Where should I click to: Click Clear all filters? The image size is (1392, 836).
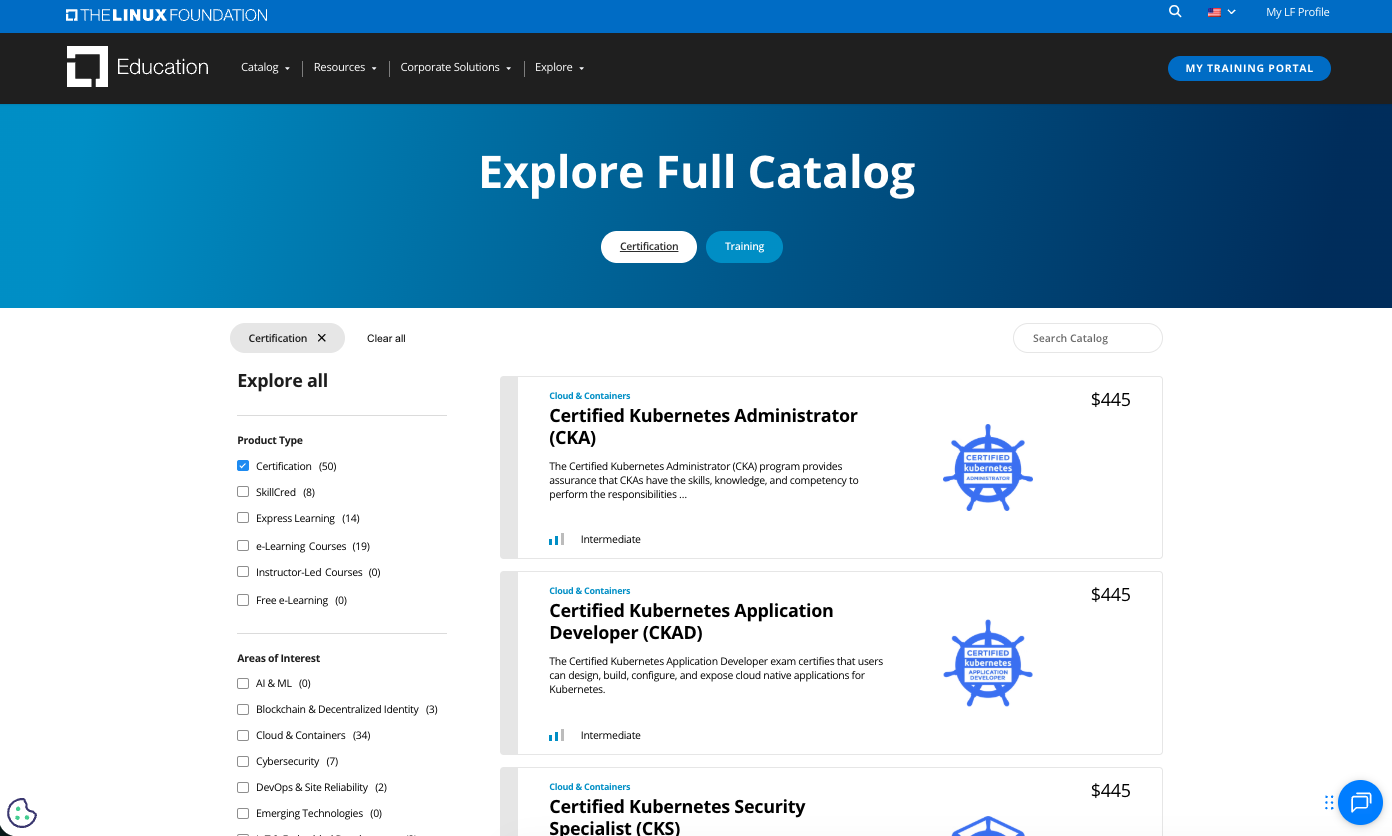point(386,338)
